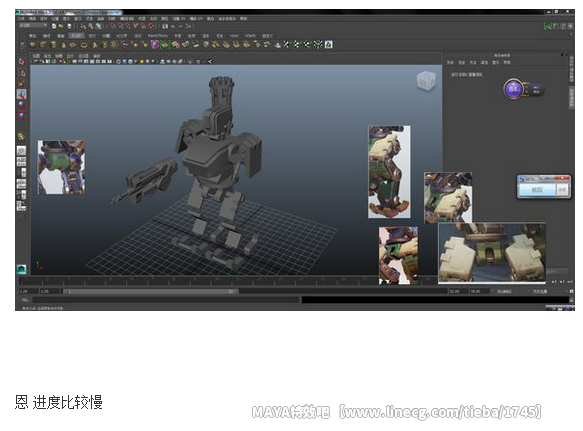Click the purple 84 floating ball widget
The image size is (583, 431).
(513, 89)
